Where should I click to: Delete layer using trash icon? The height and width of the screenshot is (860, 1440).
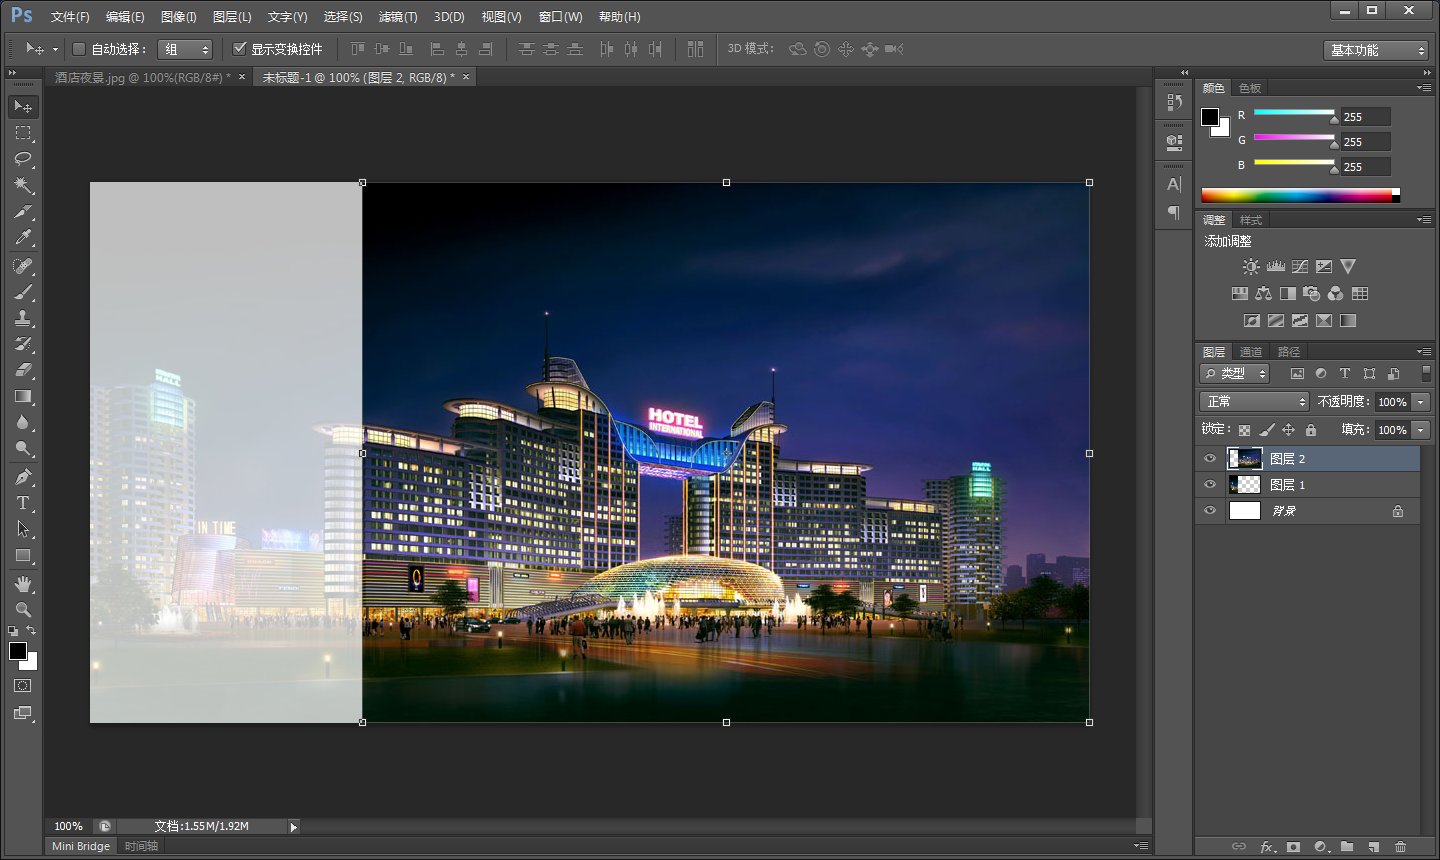[x=1400, y=847]
